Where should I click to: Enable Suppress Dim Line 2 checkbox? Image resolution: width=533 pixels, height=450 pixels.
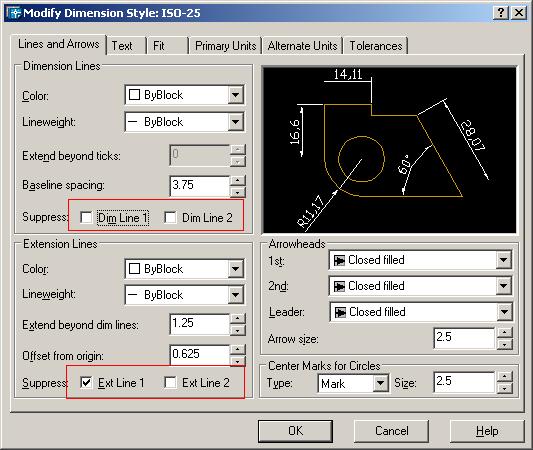(170, 218)
